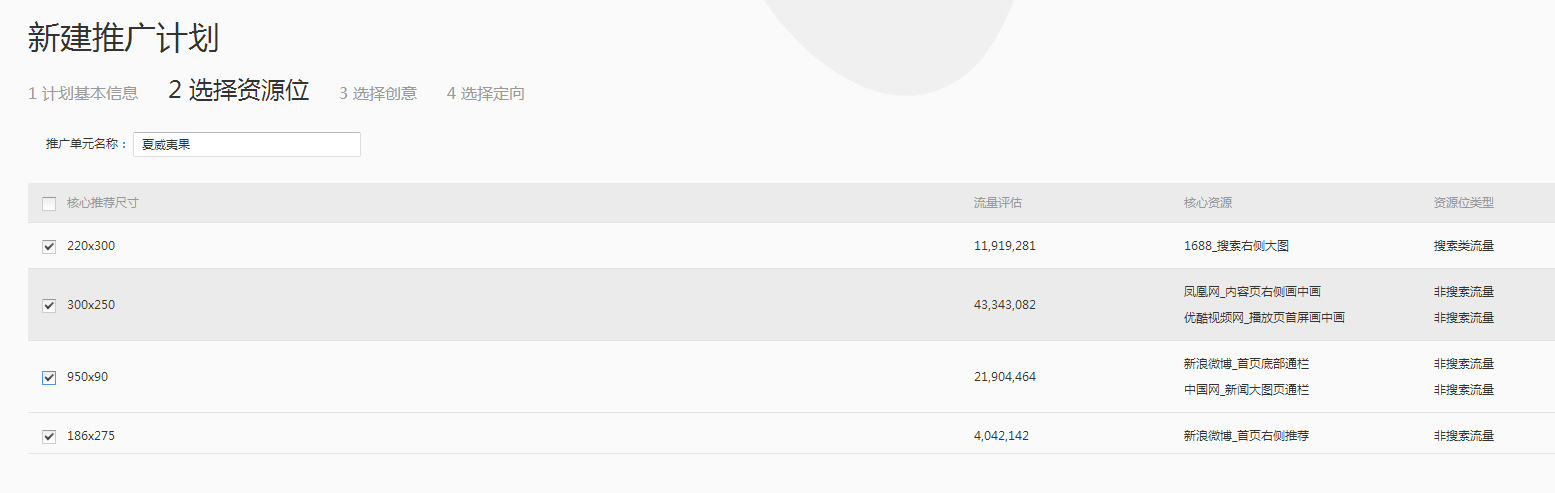Uncheck the 300x250 size checkbox

click(x=49, y=305)
